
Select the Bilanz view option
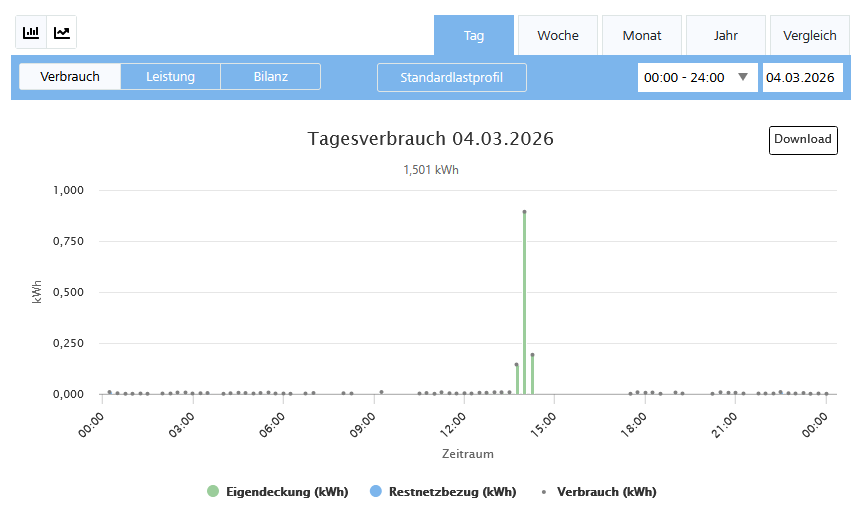(270, 77)
